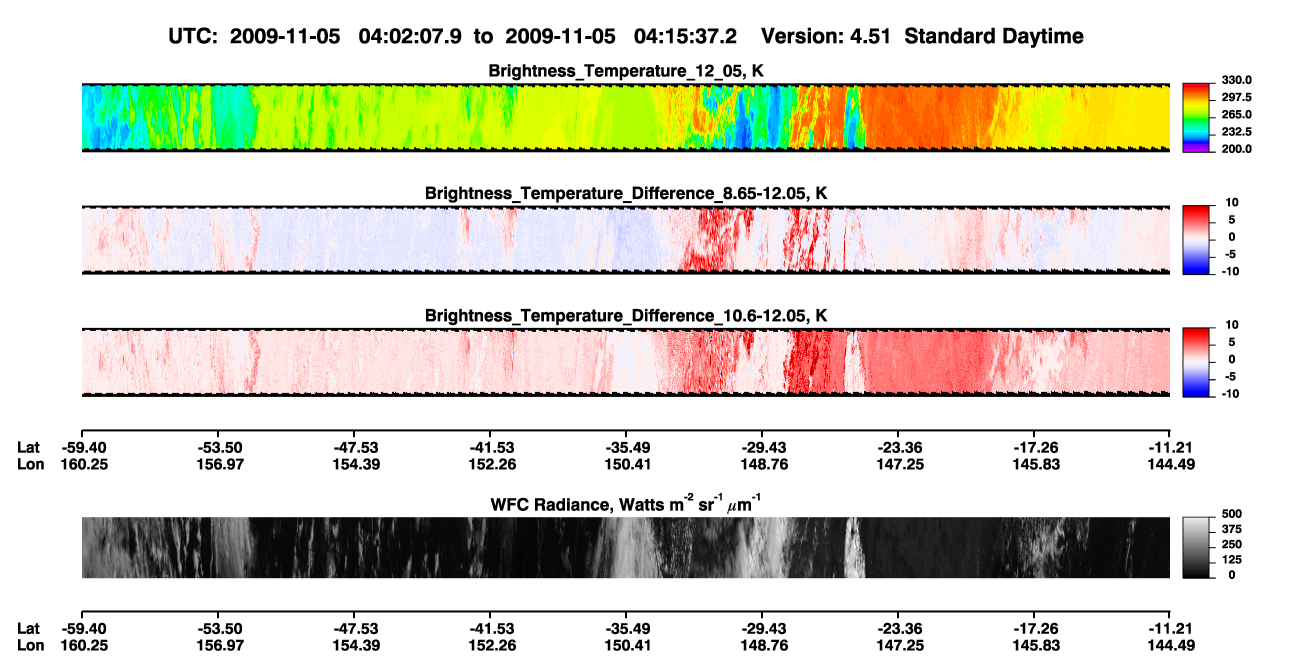Click the Lon label on the bottom axis
The height and width of the screenshot is (667, 1300).
click(30, 644)
